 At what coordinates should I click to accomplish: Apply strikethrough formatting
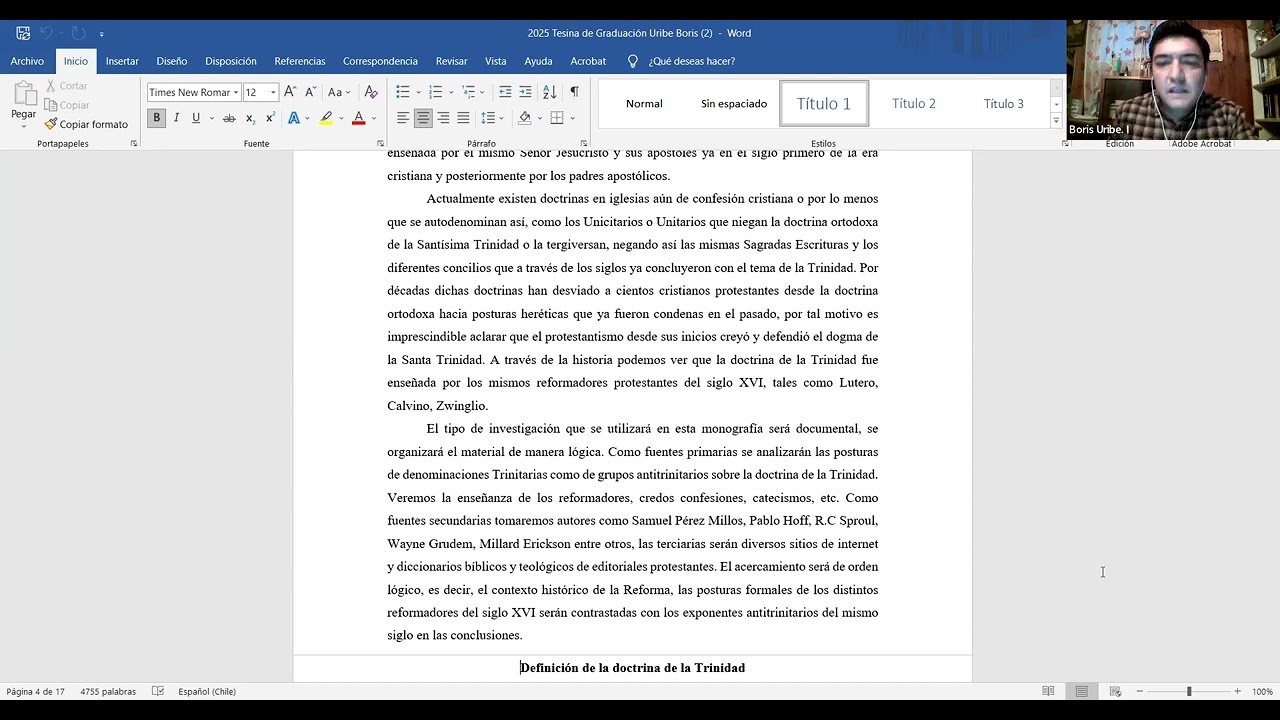pyautogui.click(x=229, y=118)
